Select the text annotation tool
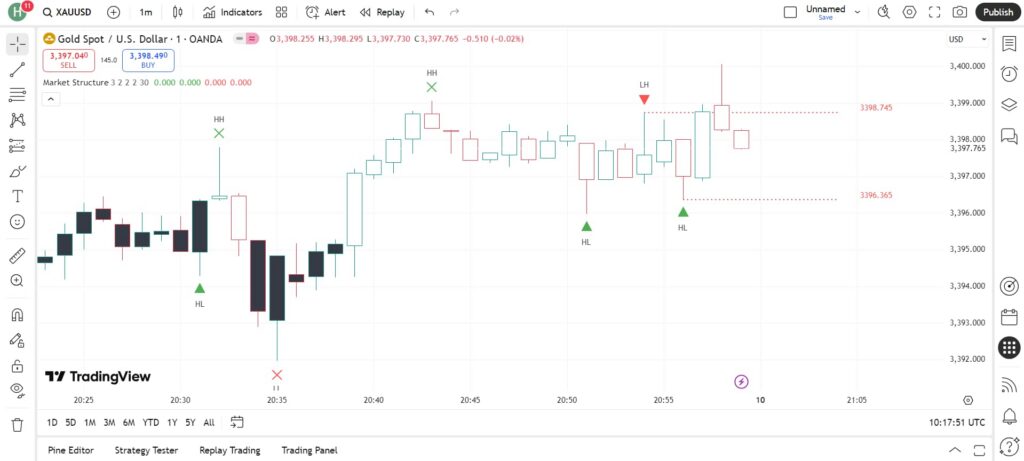The width and height of the screenshot is (1024, 461). (x=18, y=197)
